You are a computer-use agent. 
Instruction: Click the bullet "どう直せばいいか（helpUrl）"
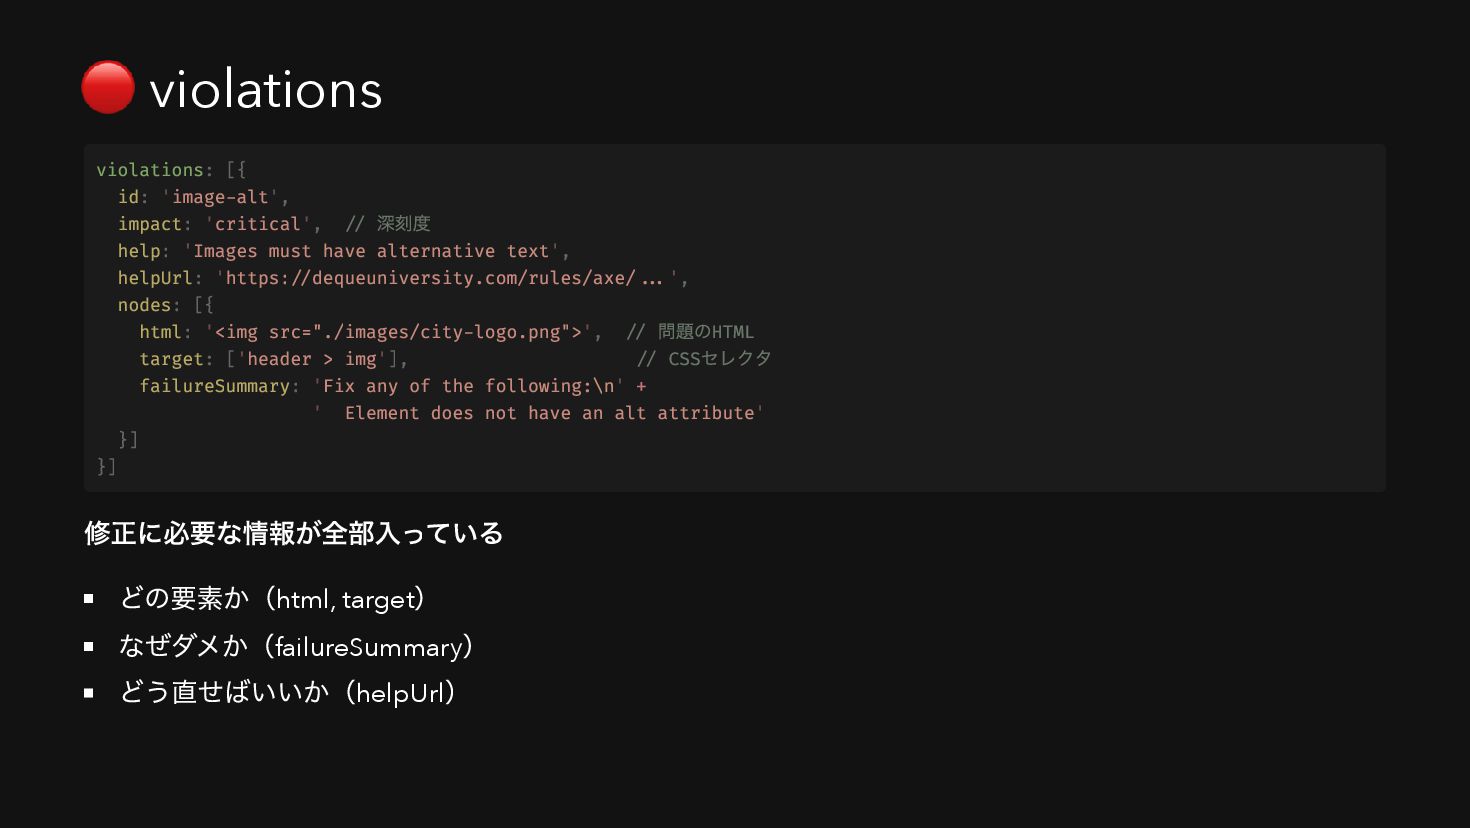[x=288, y=693]
